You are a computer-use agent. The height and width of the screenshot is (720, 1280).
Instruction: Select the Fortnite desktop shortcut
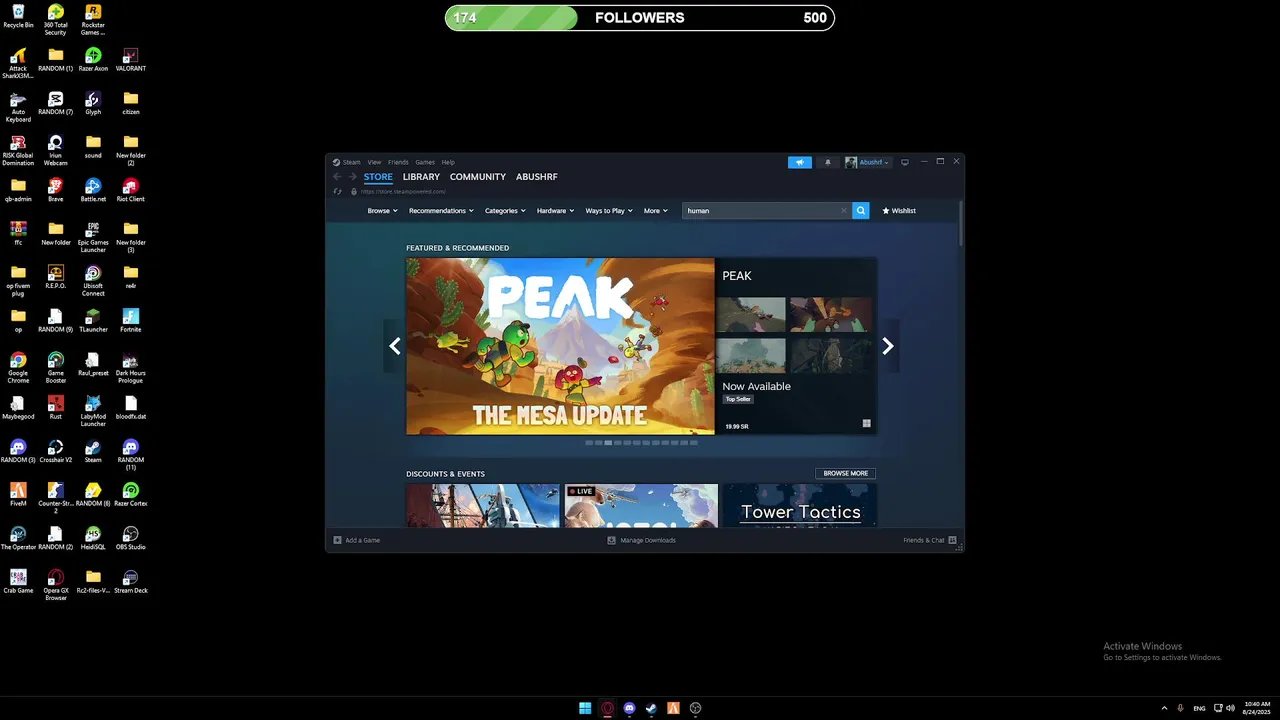tap(130, 321)
